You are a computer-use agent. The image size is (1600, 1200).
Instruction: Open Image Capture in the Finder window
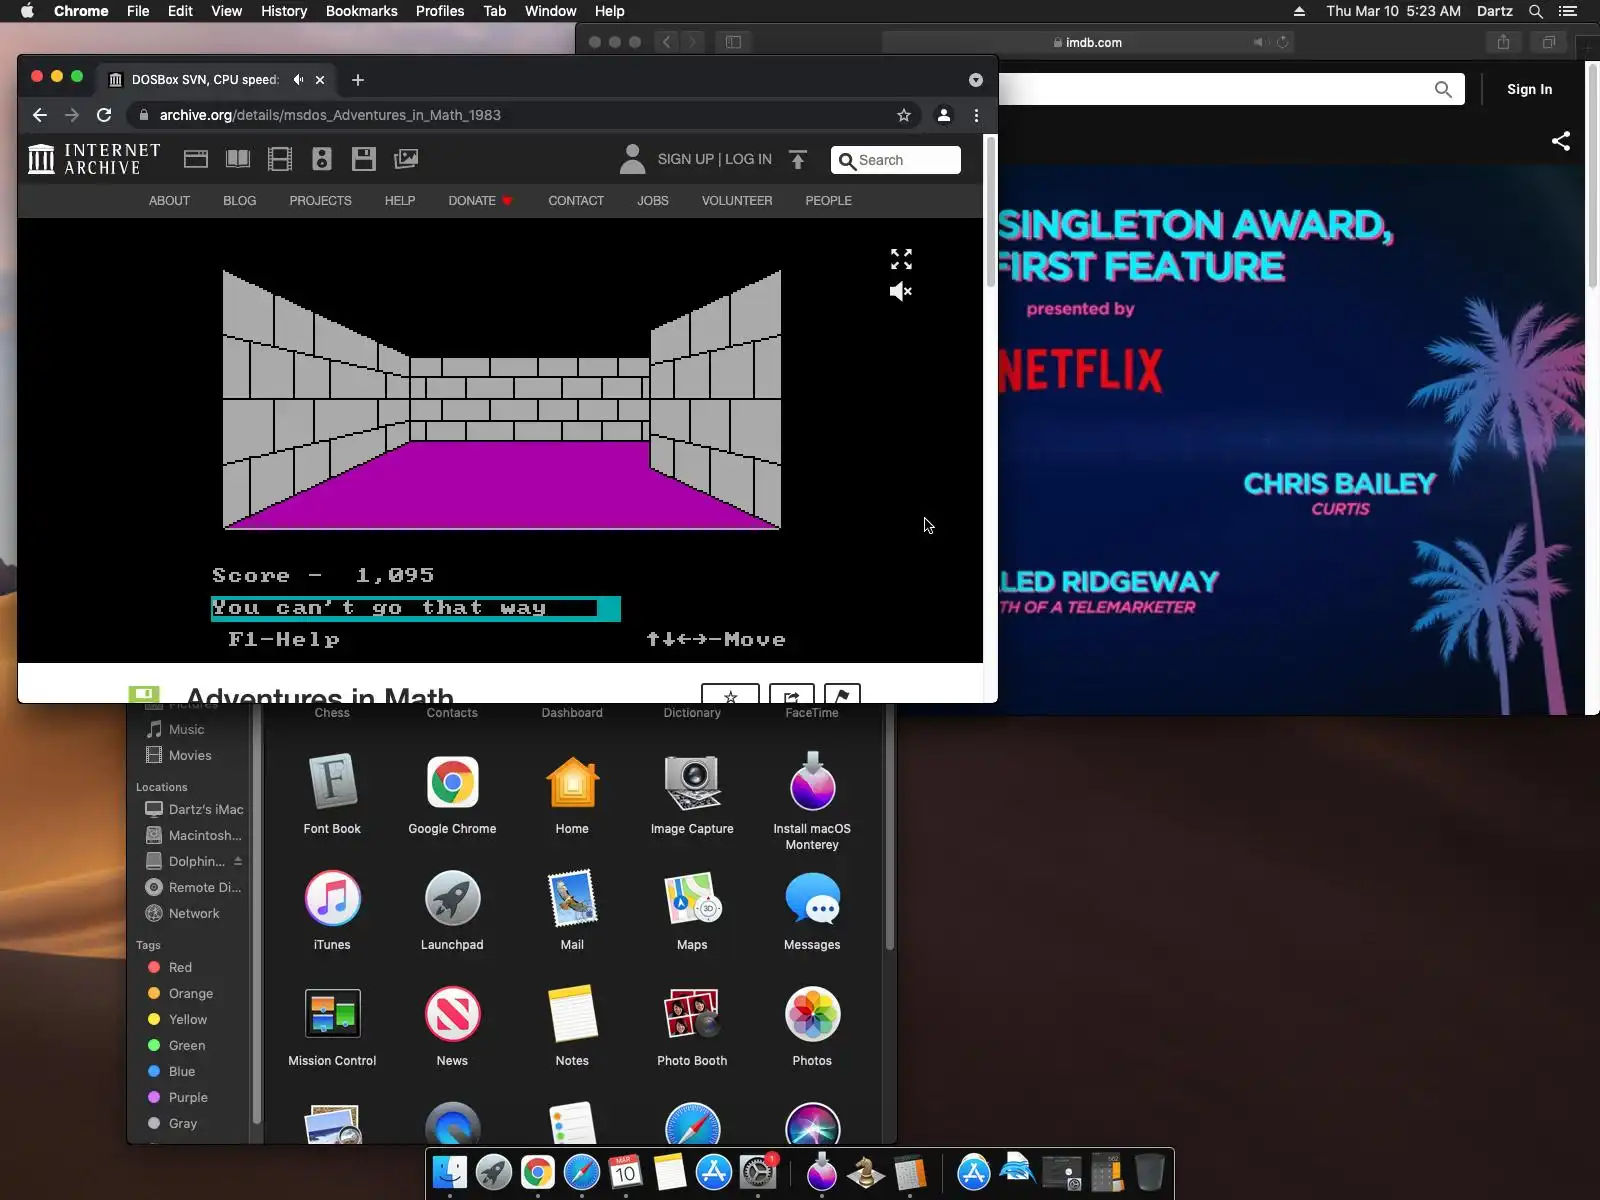(x=692, y=794)
